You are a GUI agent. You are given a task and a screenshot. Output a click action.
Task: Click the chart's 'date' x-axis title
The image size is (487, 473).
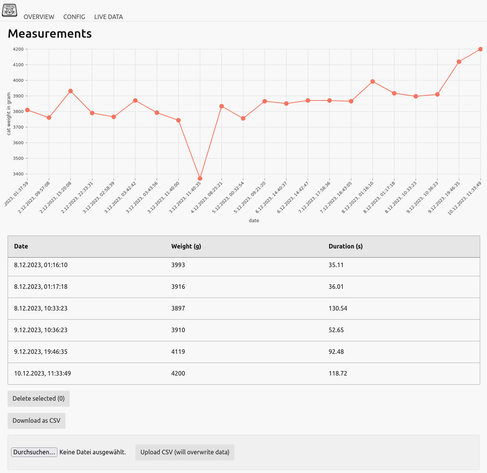click(x=254, y=221)
